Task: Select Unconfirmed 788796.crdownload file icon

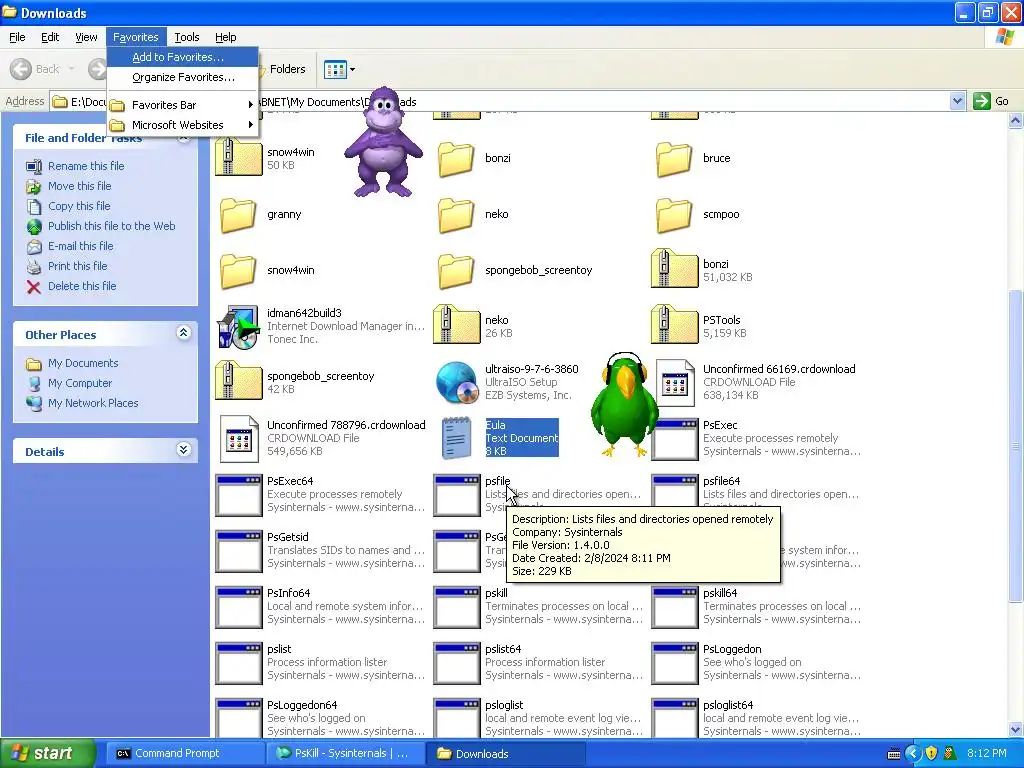Action: click(239, 439)
